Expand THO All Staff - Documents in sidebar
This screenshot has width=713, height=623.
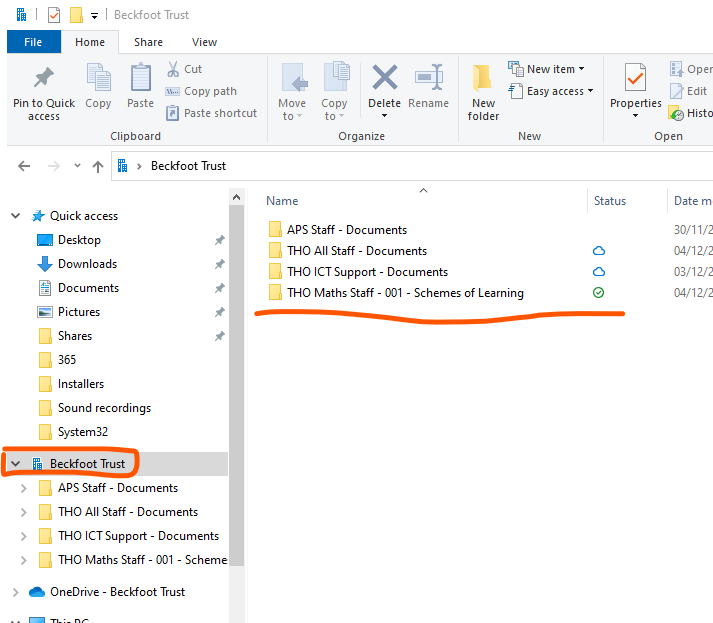coord(23,512)
